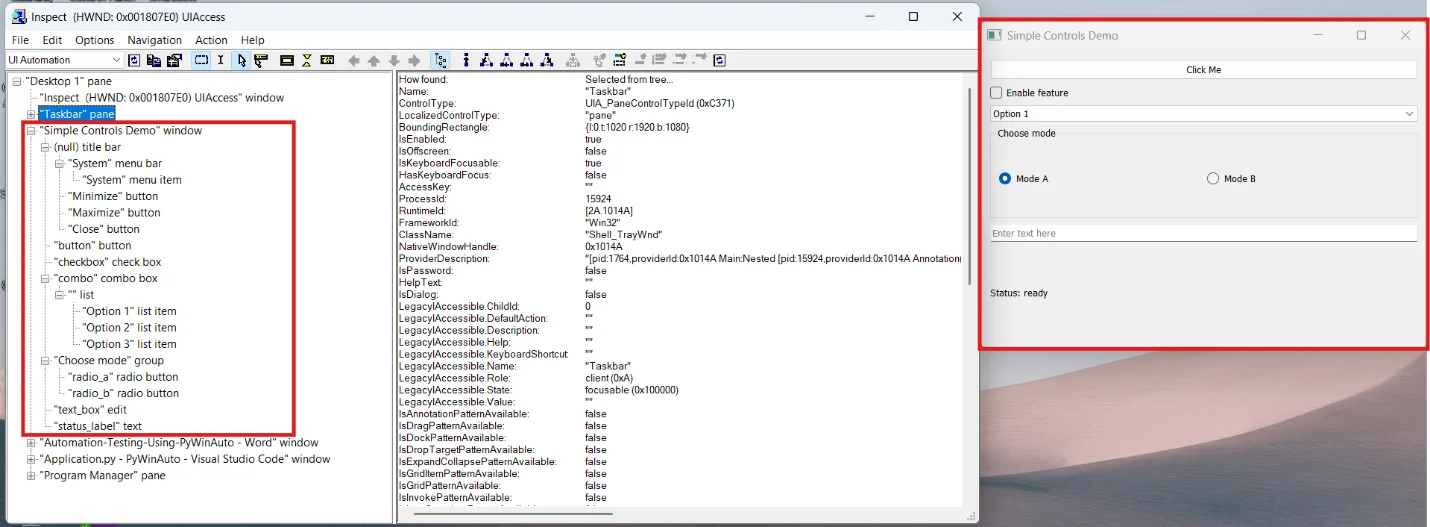Image resolution: width=1430 pixels, height=527 pixels.
Task: Collapse the System menu bar node
Action: [59, 164]
